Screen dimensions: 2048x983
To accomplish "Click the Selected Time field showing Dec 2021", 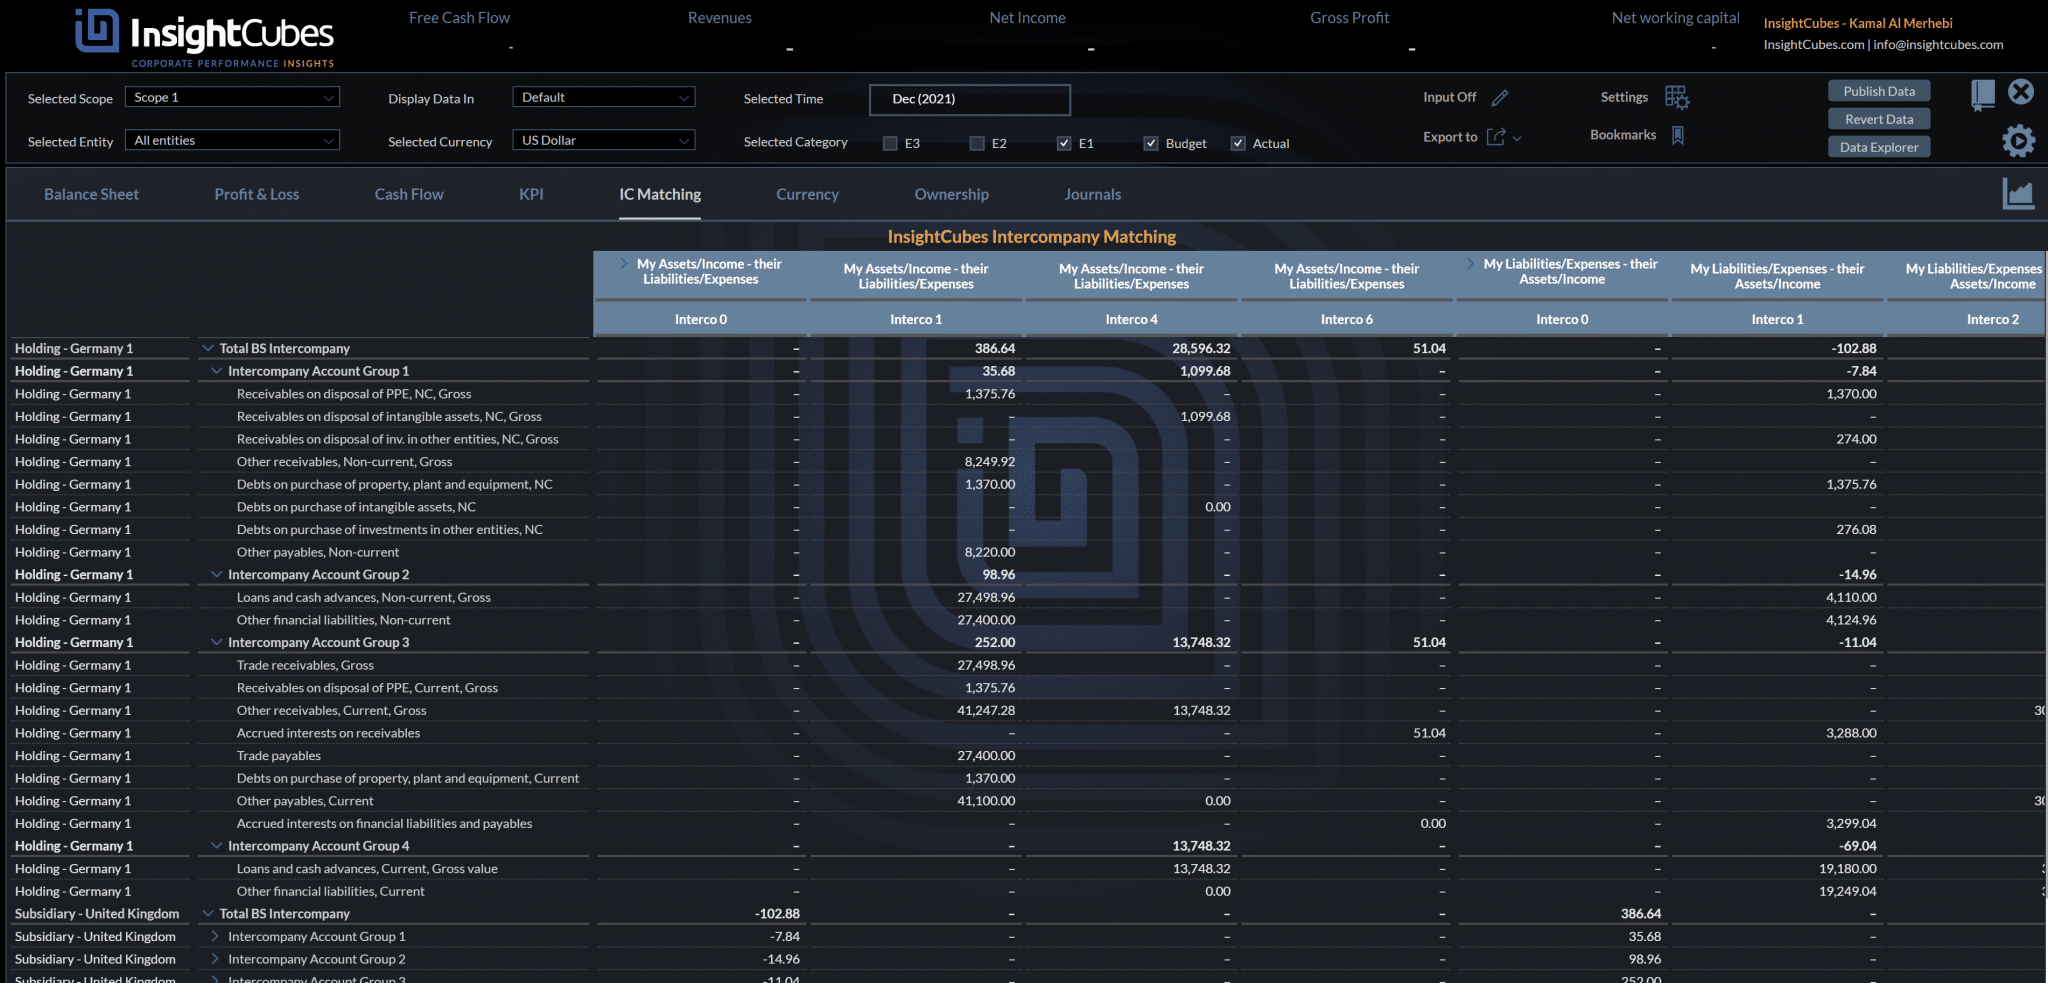I will click(968, 99).
